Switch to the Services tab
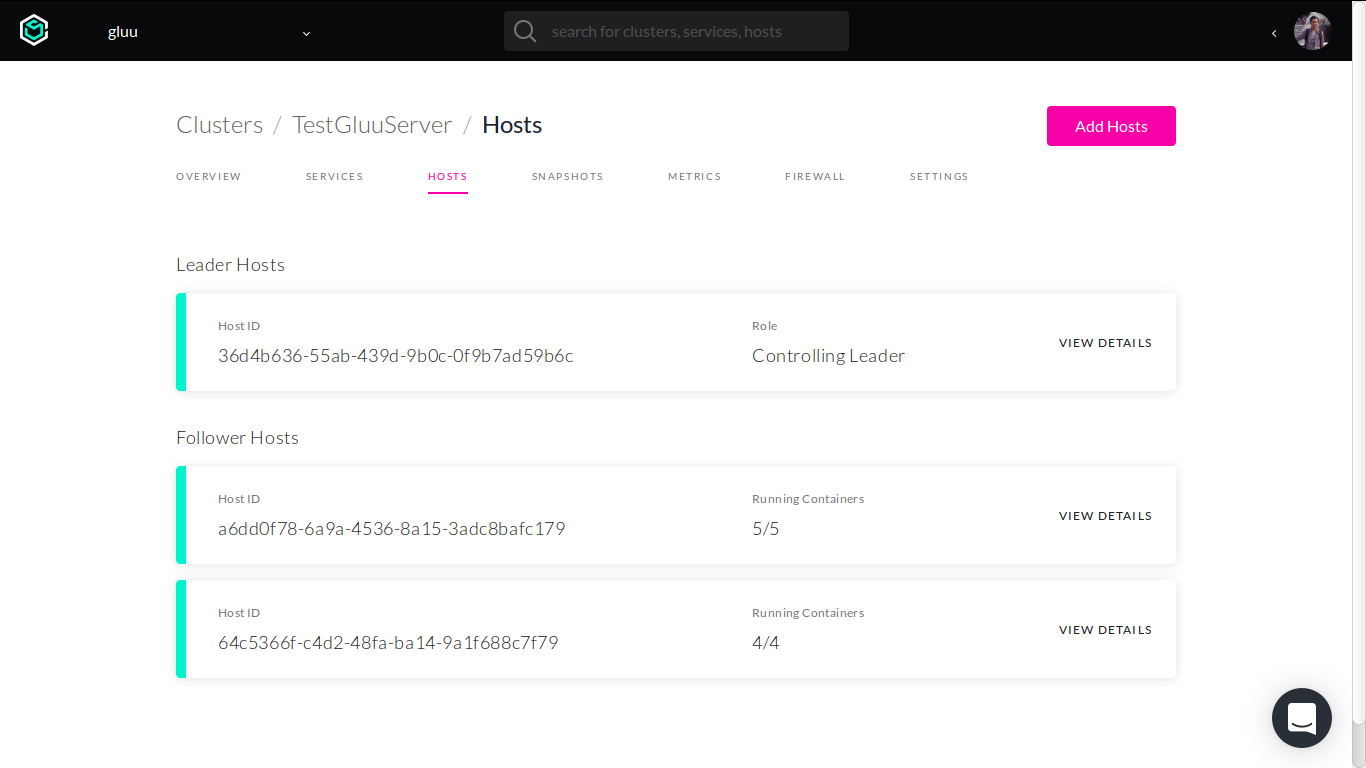This screenshot has width=1366, height=768. pyautogui.click(x=334, y=177)
